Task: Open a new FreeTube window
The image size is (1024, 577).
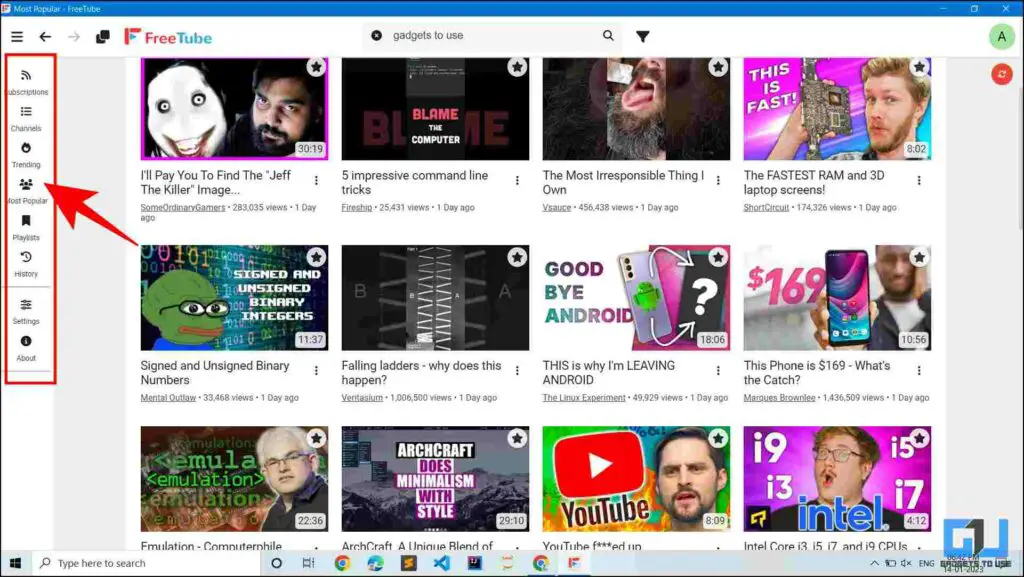Action: [x=103, y=37]
